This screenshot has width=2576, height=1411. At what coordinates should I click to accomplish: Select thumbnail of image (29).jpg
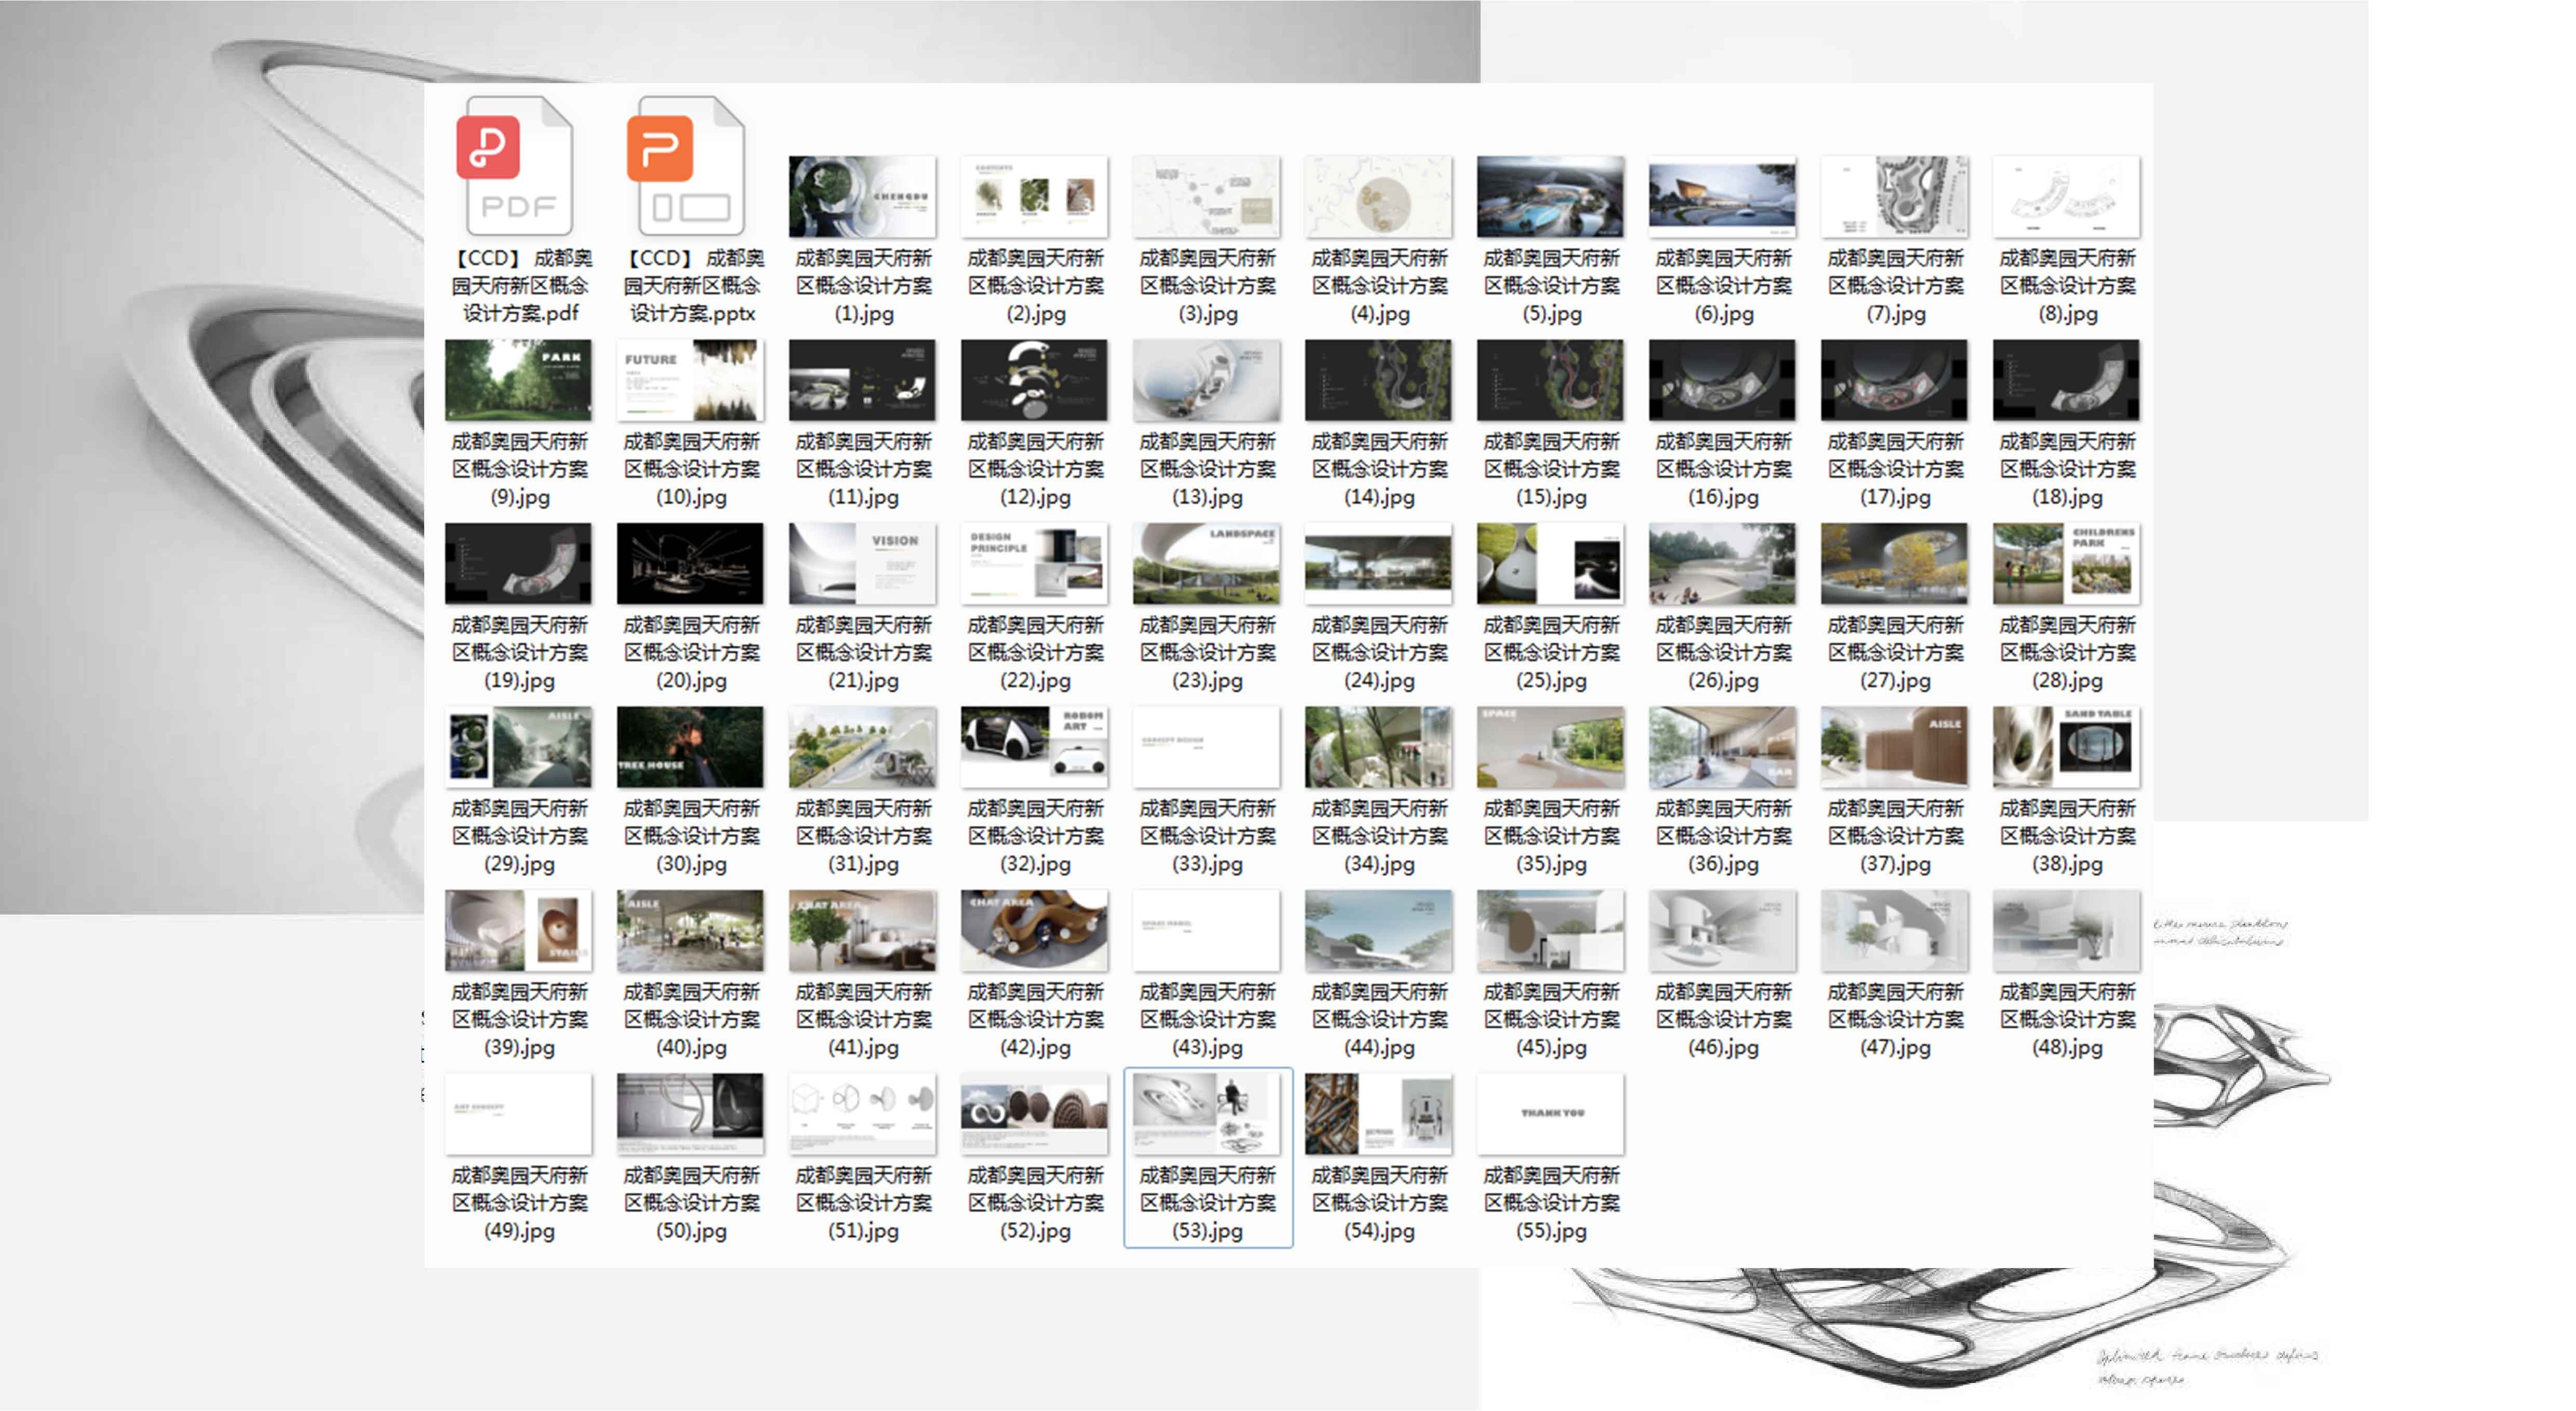point(518,747)
